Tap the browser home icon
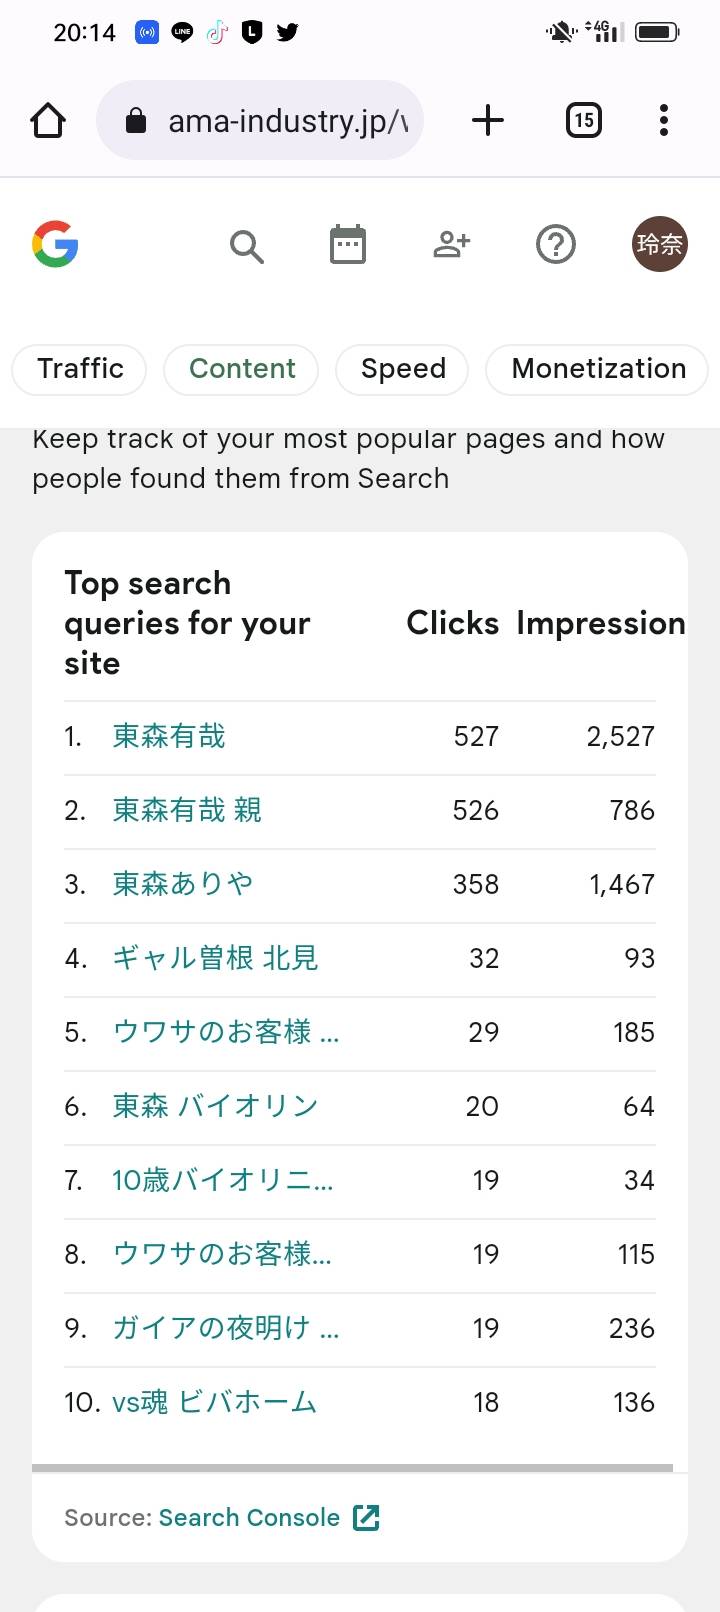 [48, 121]
